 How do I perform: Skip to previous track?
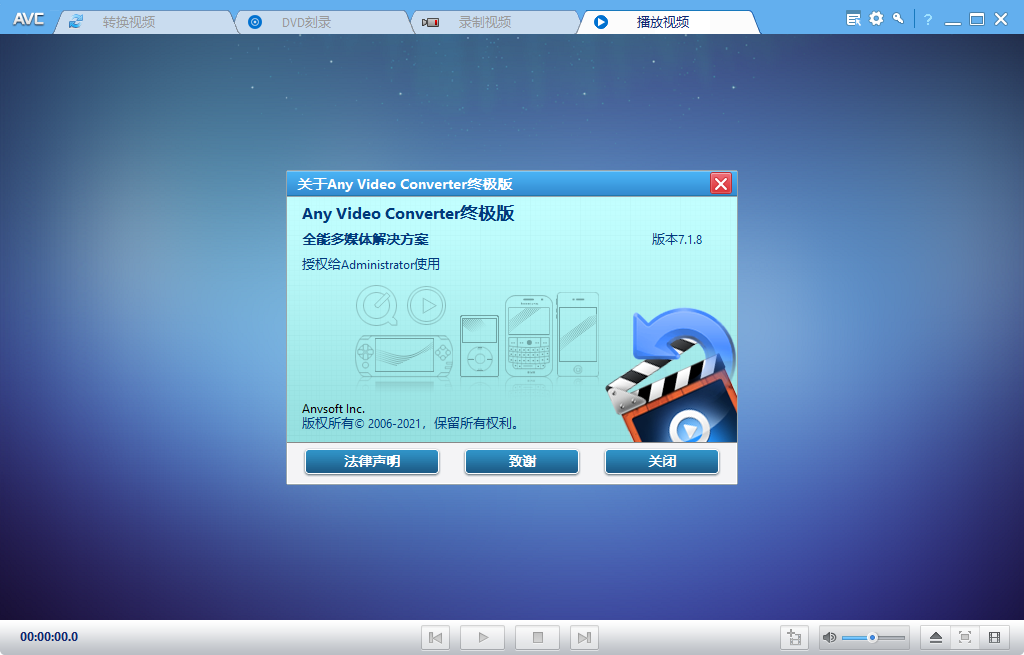click(436, 637)
